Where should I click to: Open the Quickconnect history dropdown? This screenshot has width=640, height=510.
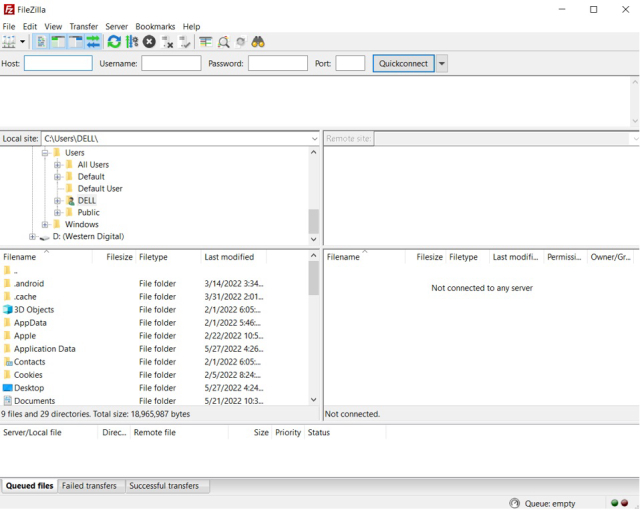click(x=442, y=64)
